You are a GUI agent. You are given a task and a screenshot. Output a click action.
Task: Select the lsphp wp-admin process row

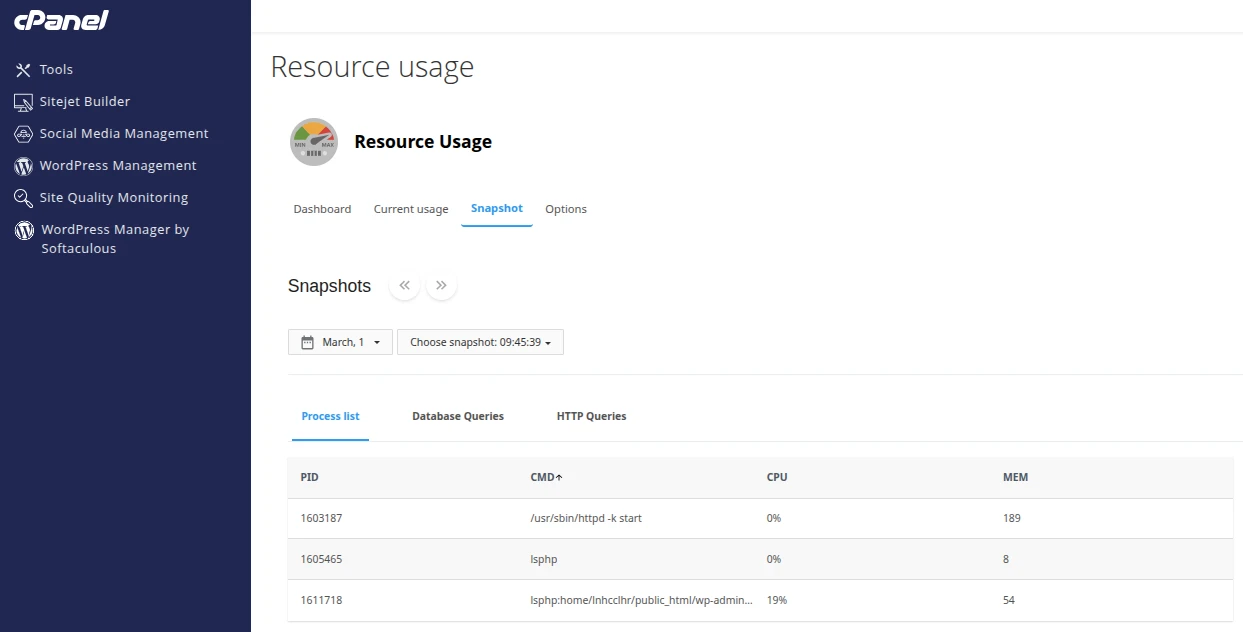click(643, 600)
